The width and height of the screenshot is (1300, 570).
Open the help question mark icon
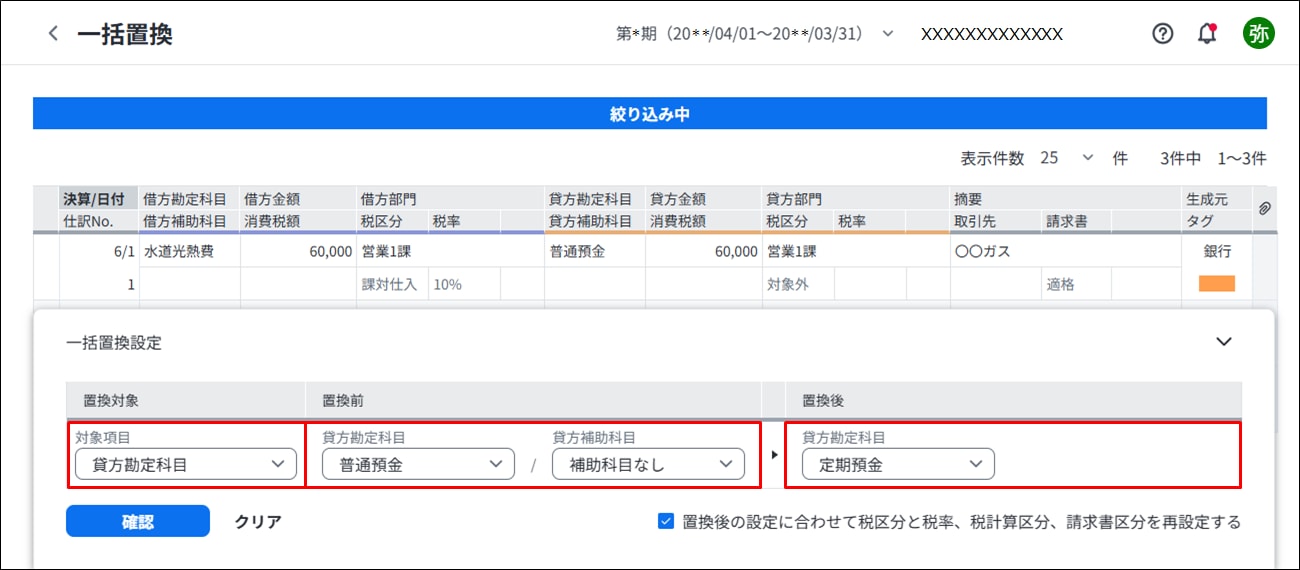click(1162, 33)
